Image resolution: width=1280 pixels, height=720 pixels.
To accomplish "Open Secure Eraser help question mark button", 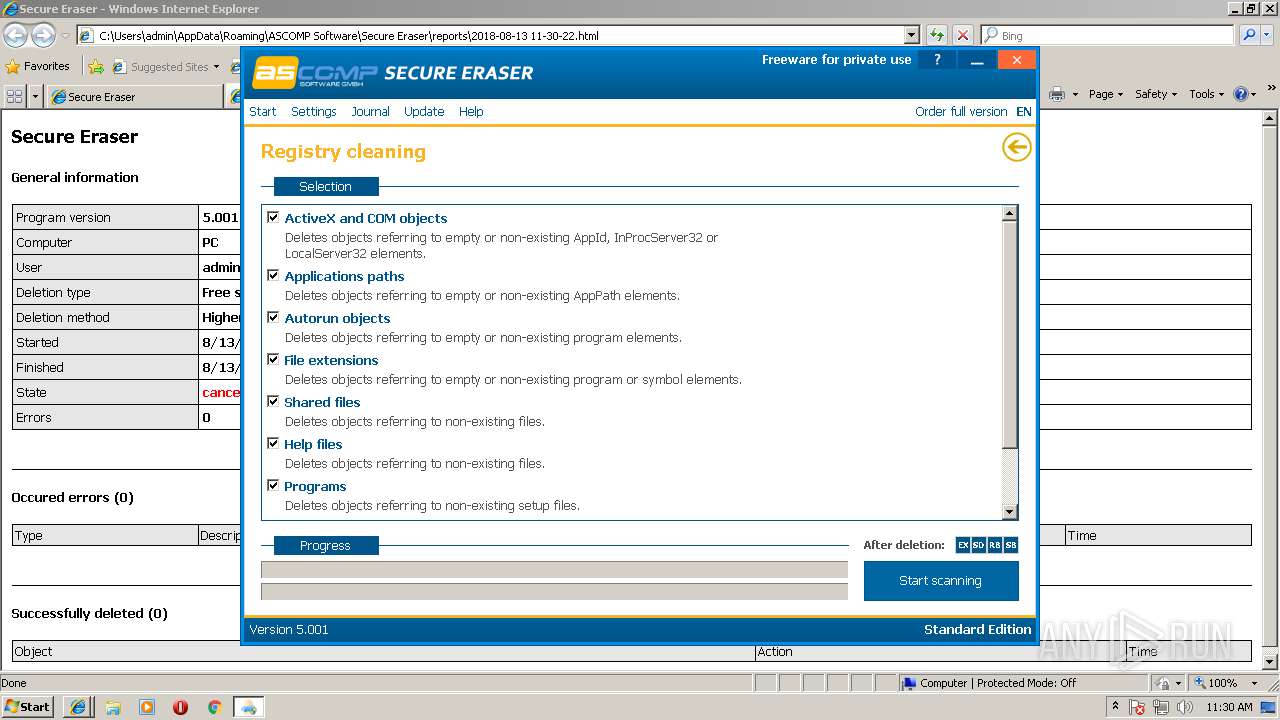I will tap(937, 60).
